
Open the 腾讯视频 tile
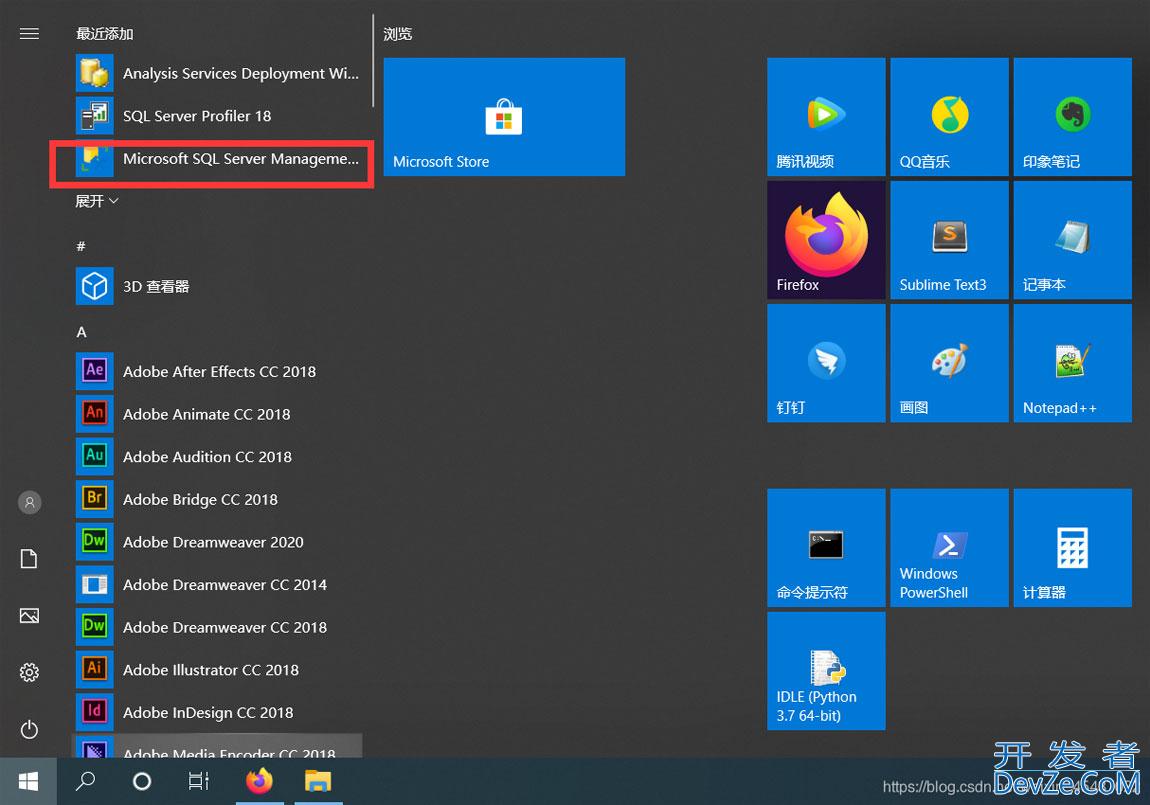[826, 117]
